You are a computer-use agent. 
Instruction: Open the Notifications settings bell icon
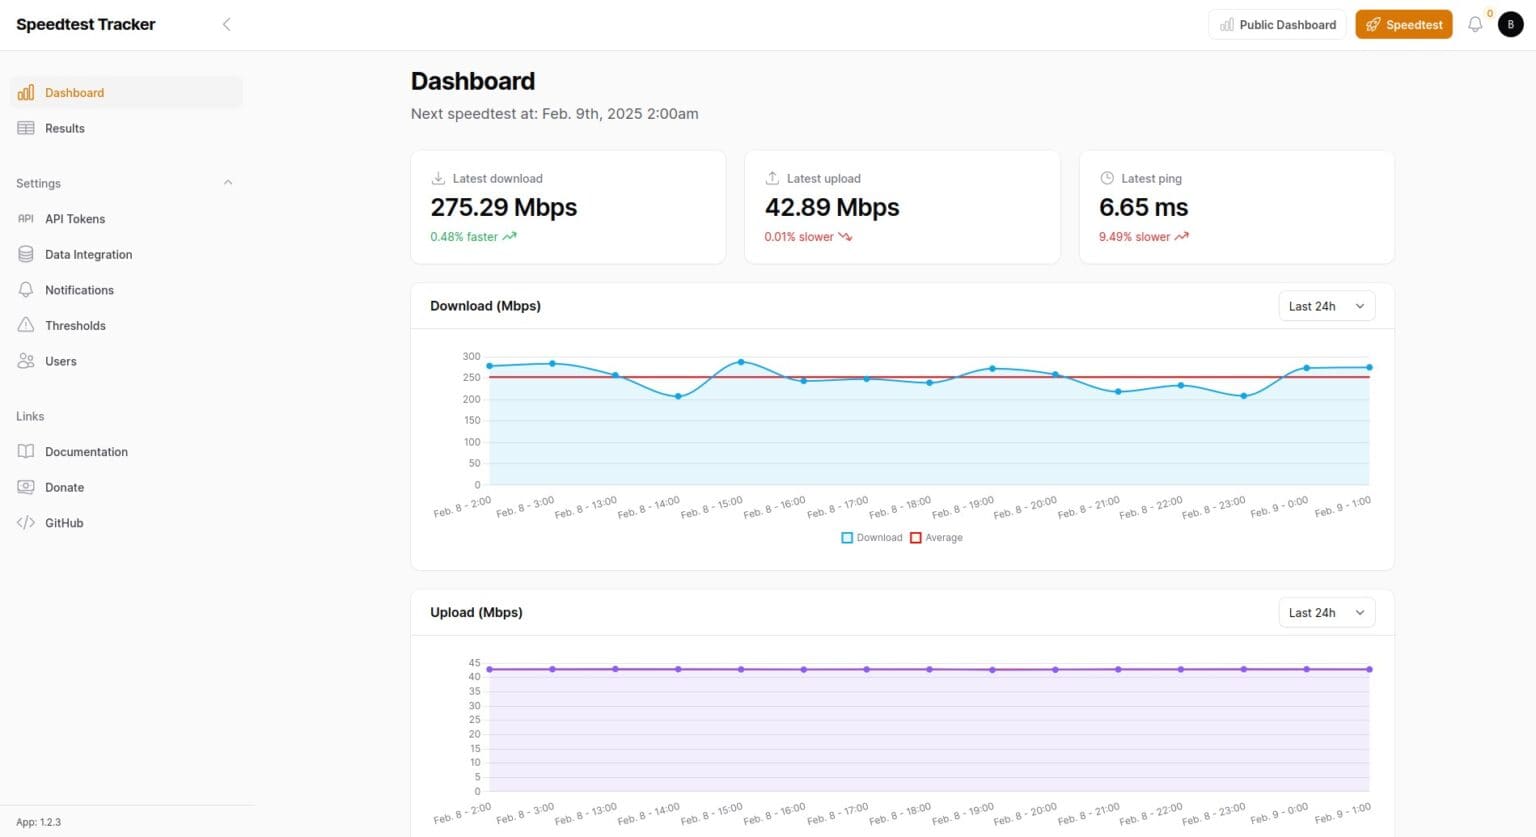click(x=25, y=290)
